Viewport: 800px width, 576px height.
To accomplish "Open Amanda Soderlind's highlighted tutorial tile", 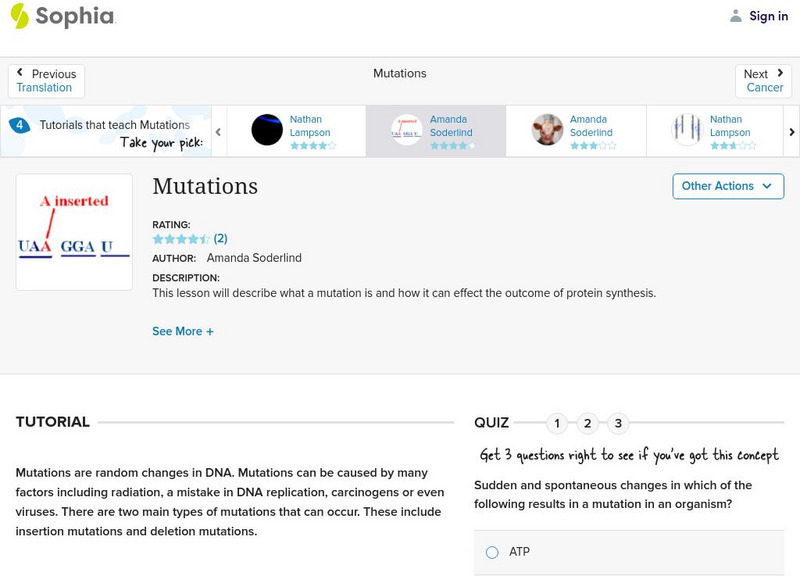I will point(436,130).
